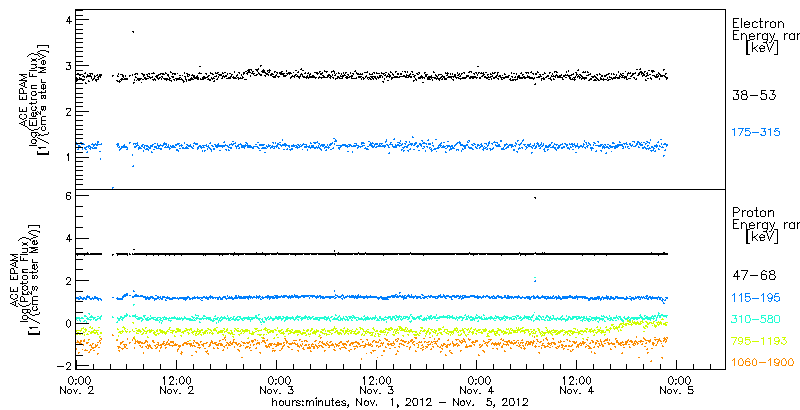800x410 pixels.
Task: Click the "[keV]" unit under Proton heading
Action: pyautogui.click(x=762, y=237)
